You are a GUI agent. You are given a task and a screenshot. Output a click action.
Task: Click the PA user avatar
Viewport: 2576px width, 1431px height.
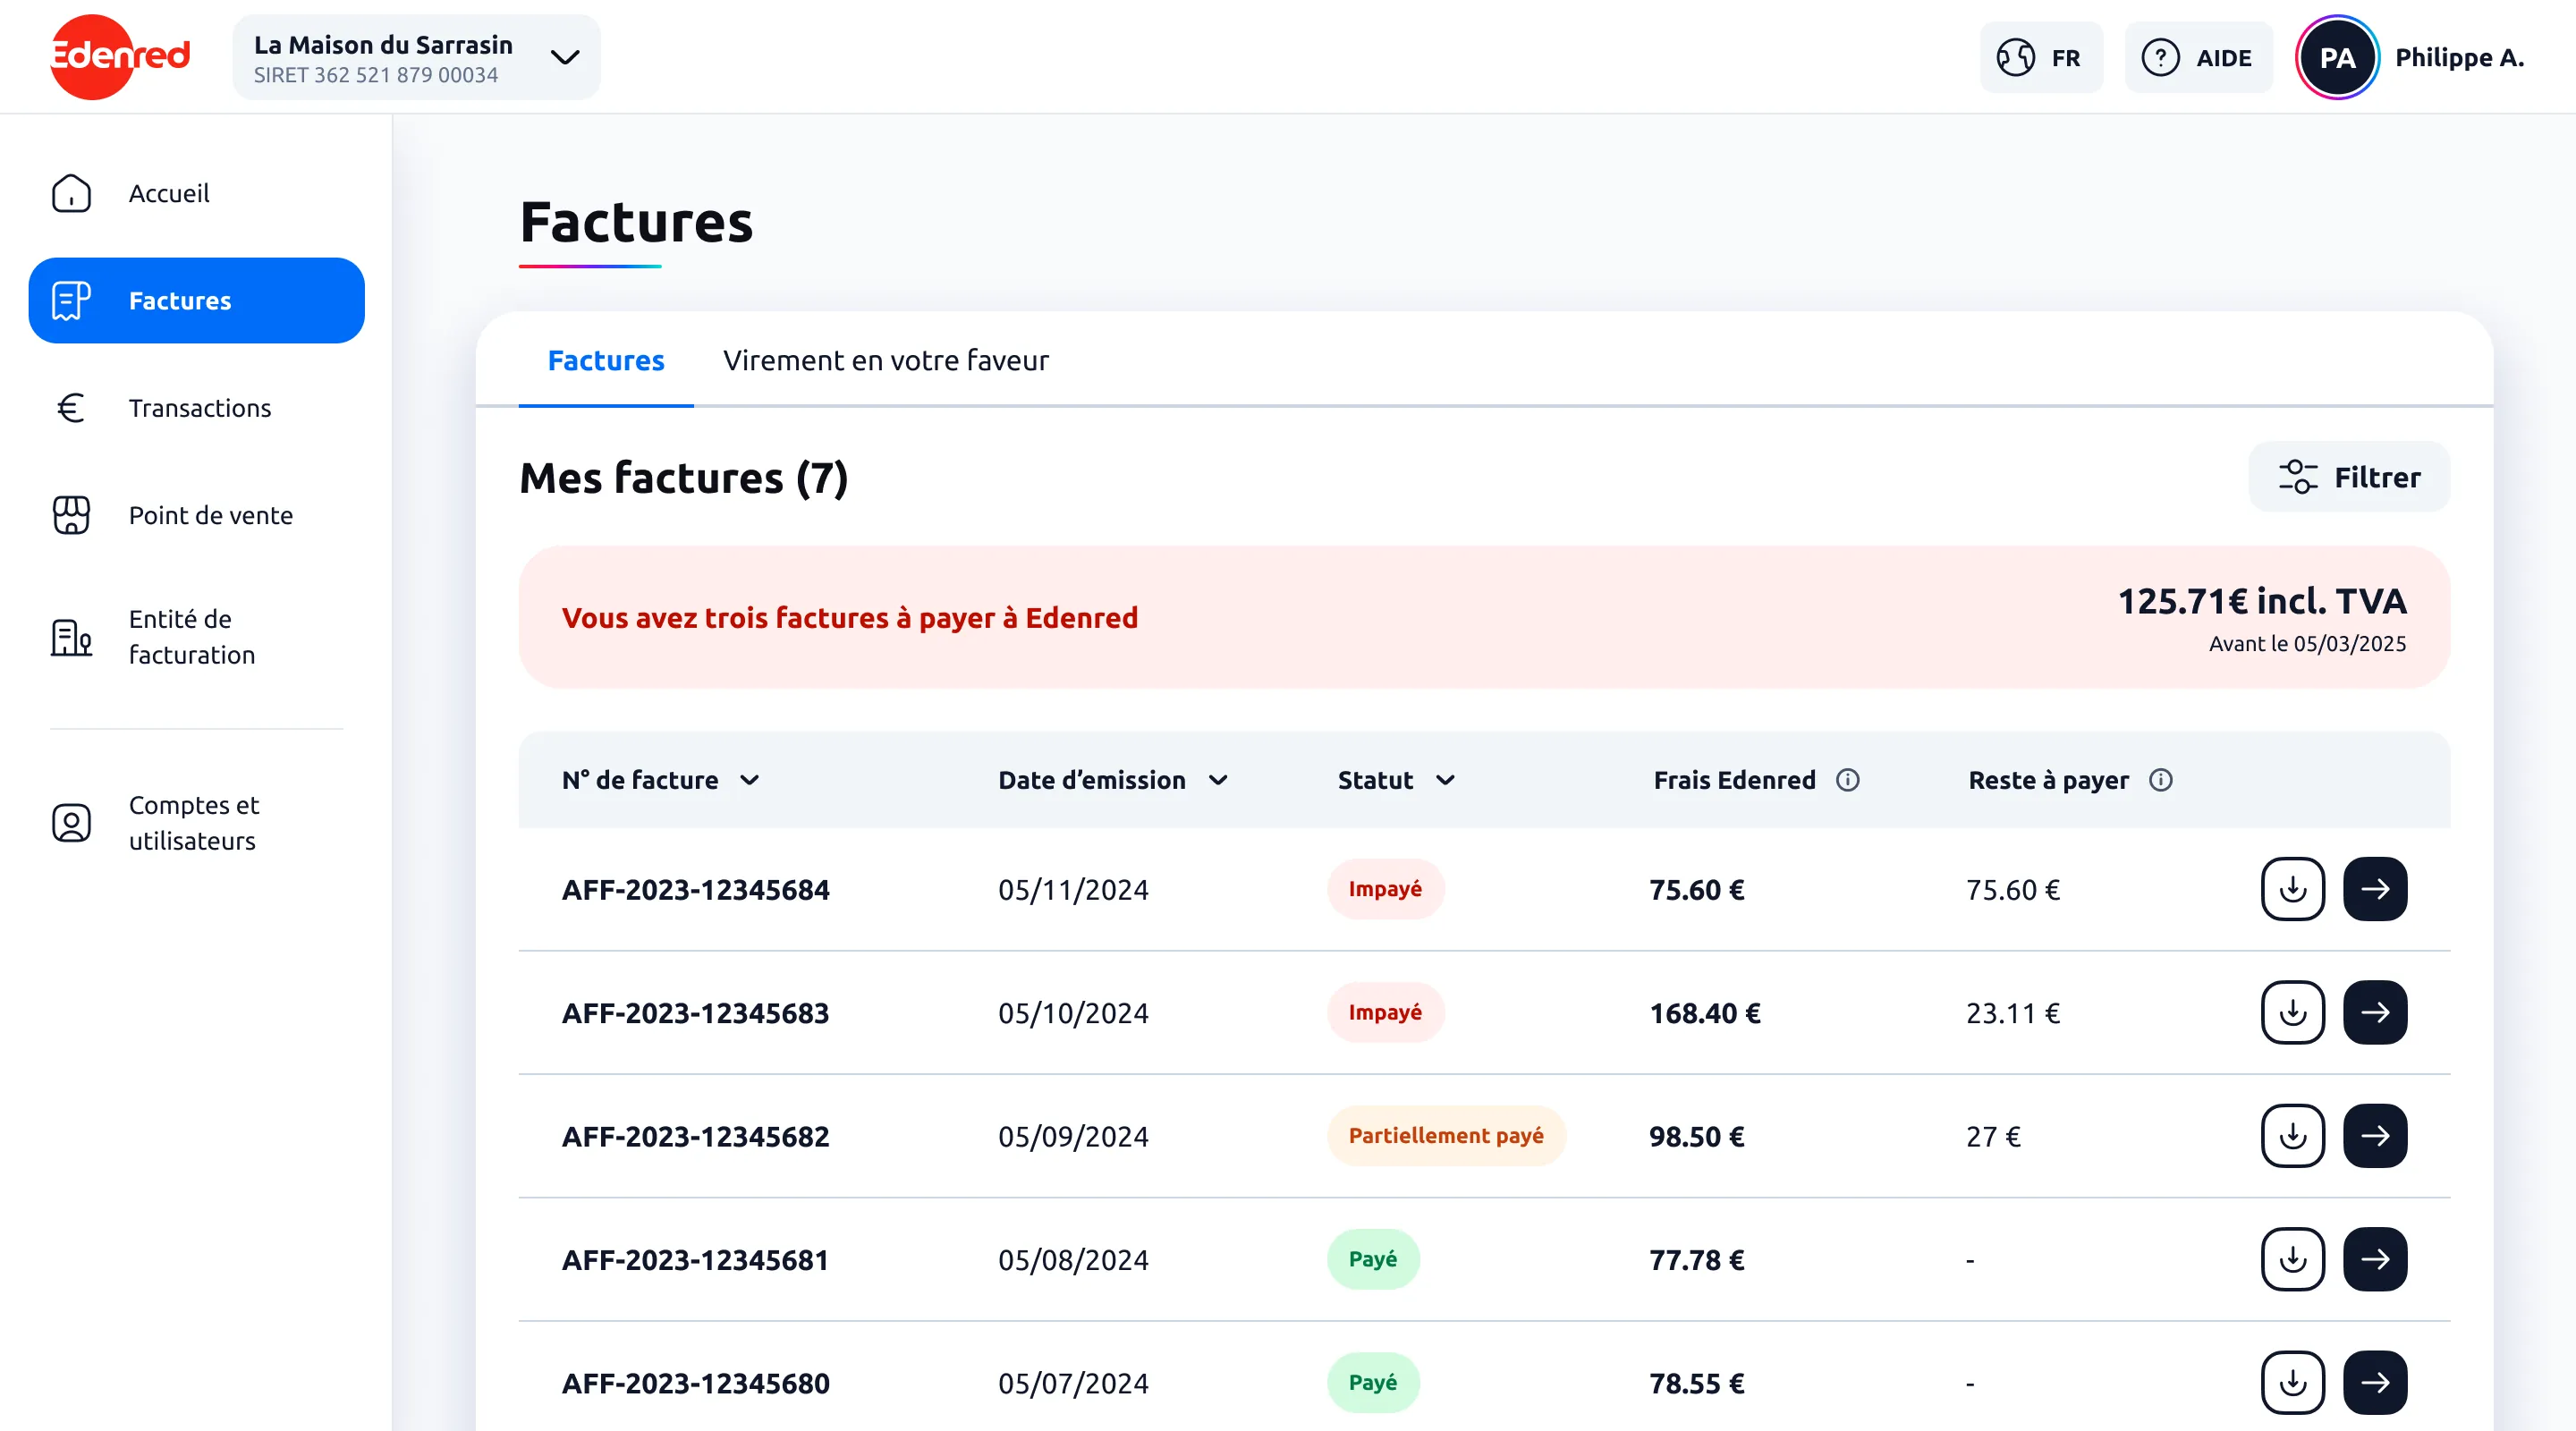(x=2336, y=57)
